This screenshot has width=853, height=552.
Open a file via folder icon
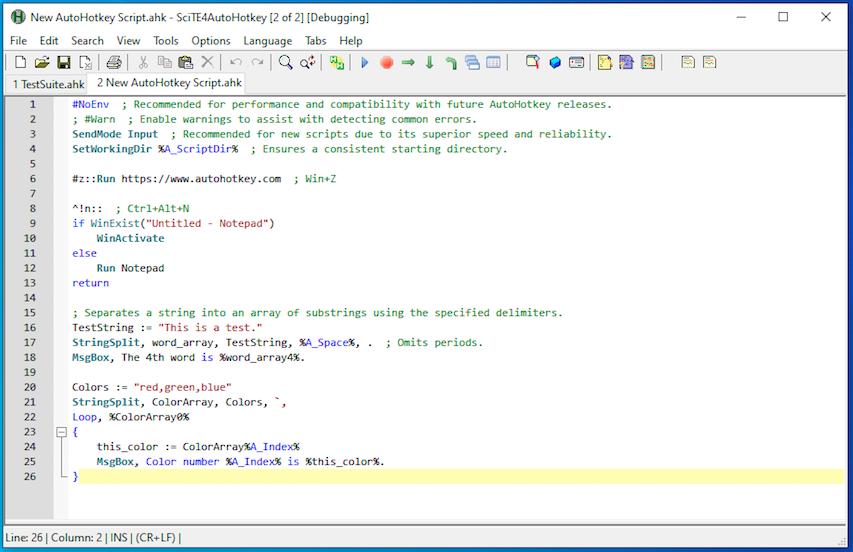(42, 63)
